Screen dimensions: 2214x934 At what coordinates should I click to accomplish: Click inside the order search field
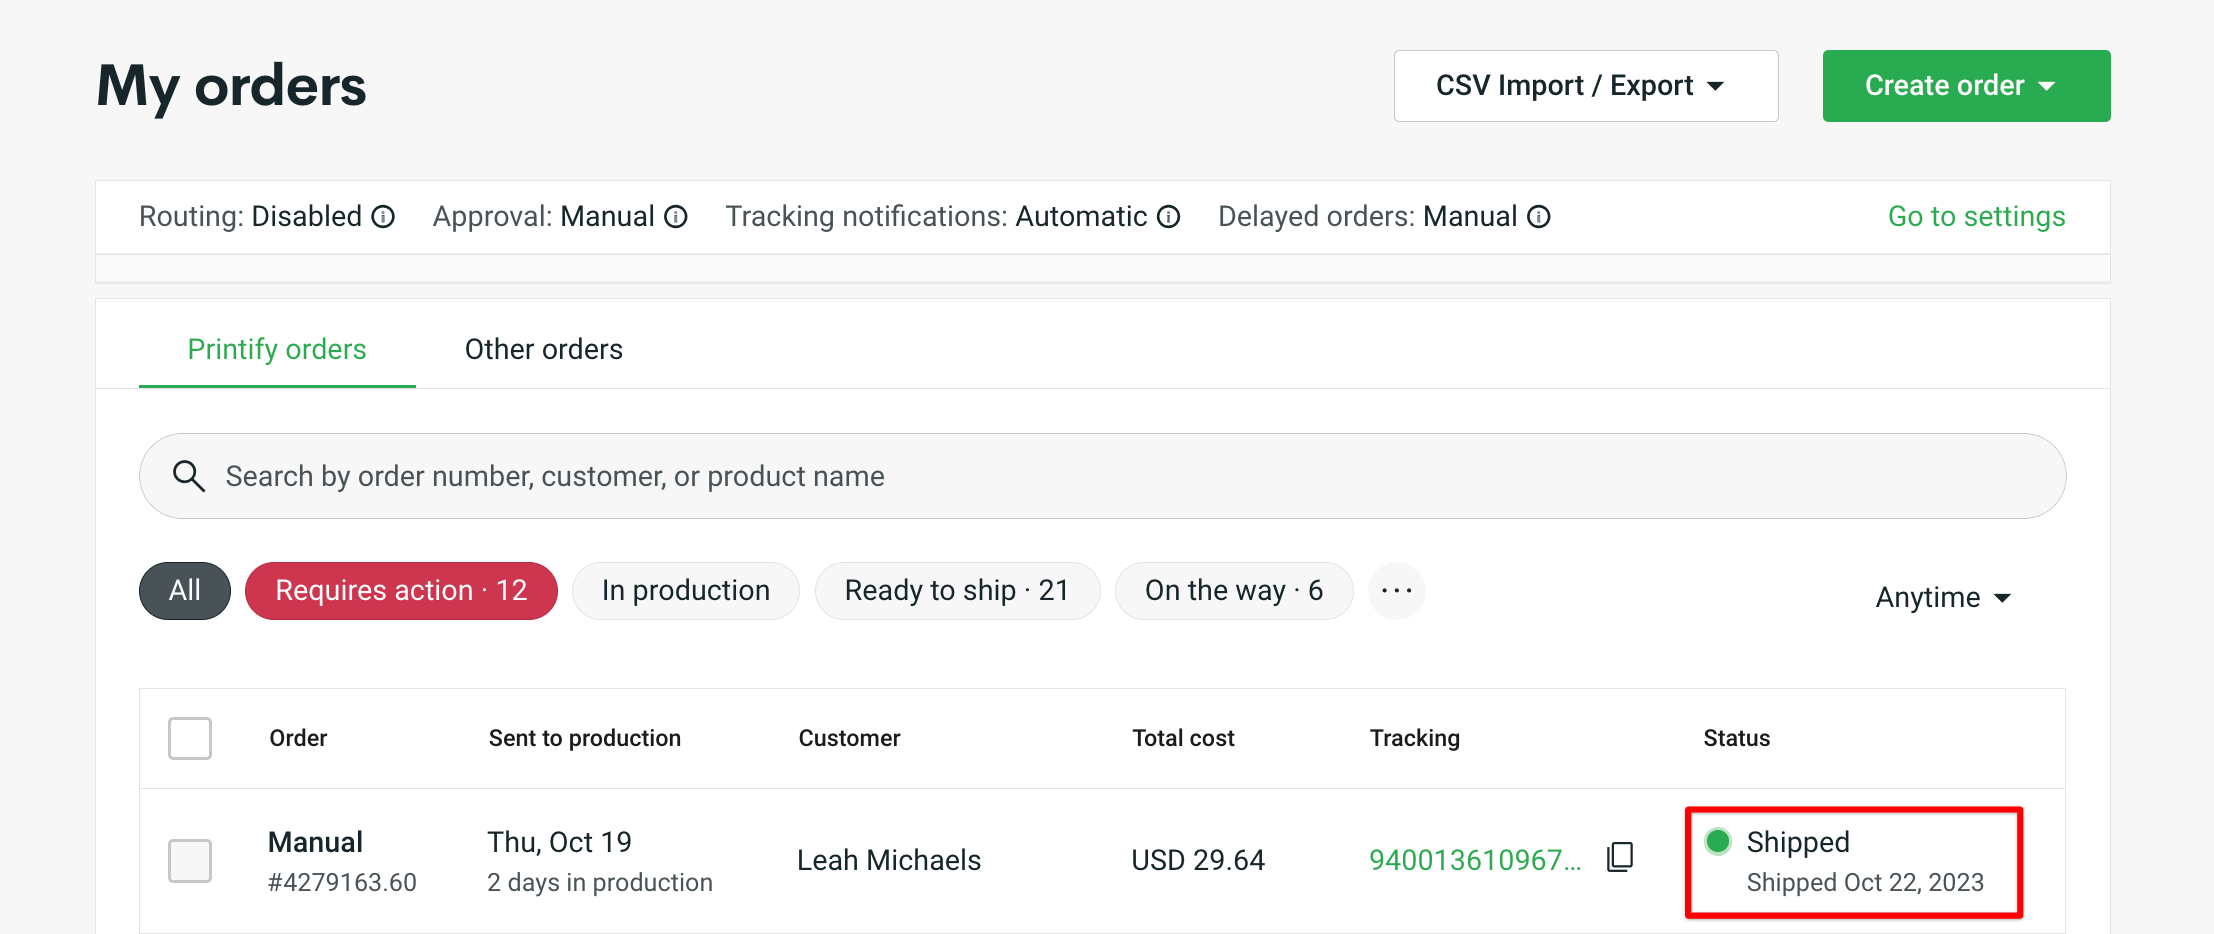click(x=700, y=475)
